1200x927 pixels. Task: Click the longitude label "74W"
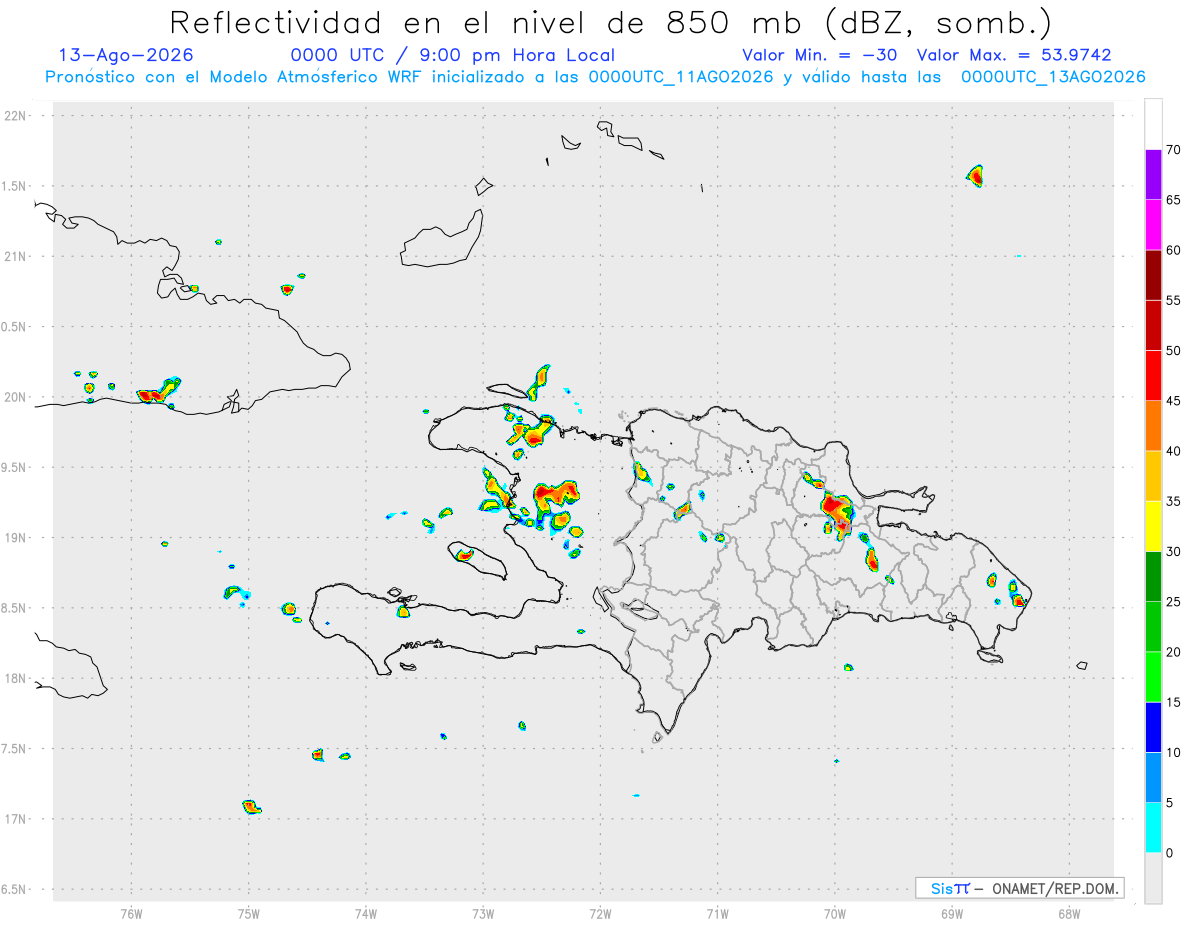(365, 913)
